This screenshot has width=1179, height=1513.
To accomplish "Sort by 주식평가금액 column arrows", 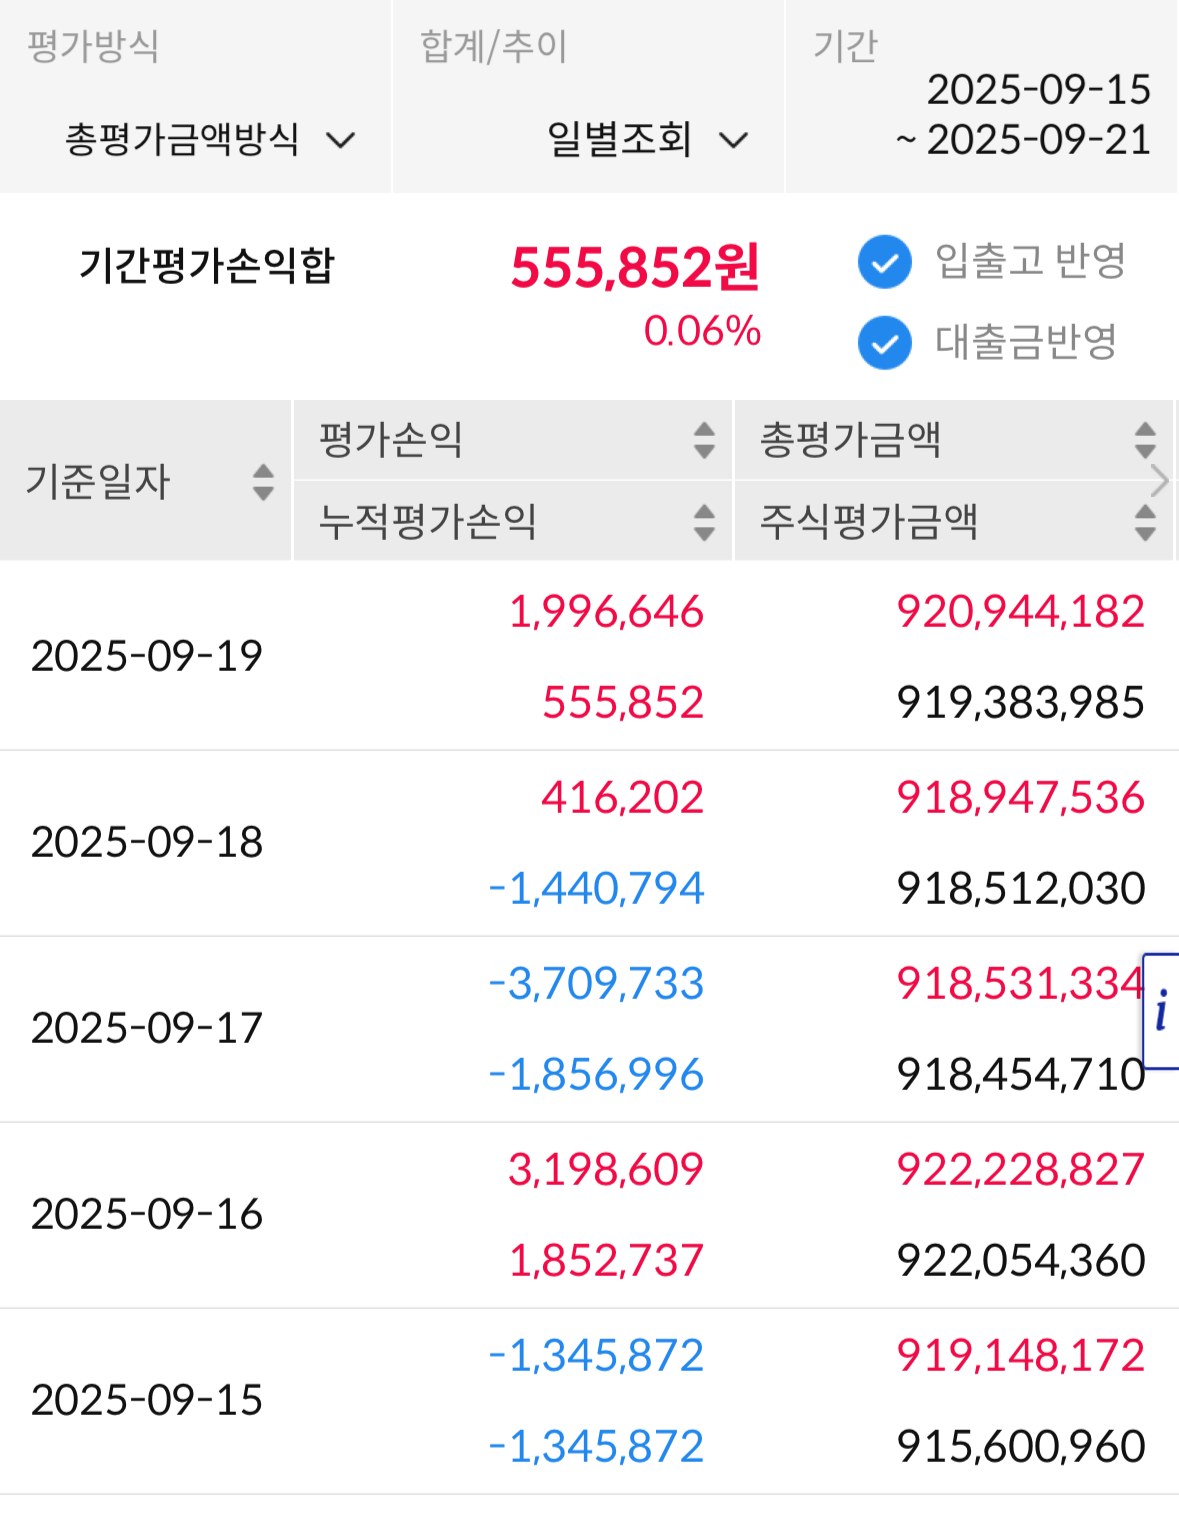I will pyautogui.click(x=1145, y=522).
